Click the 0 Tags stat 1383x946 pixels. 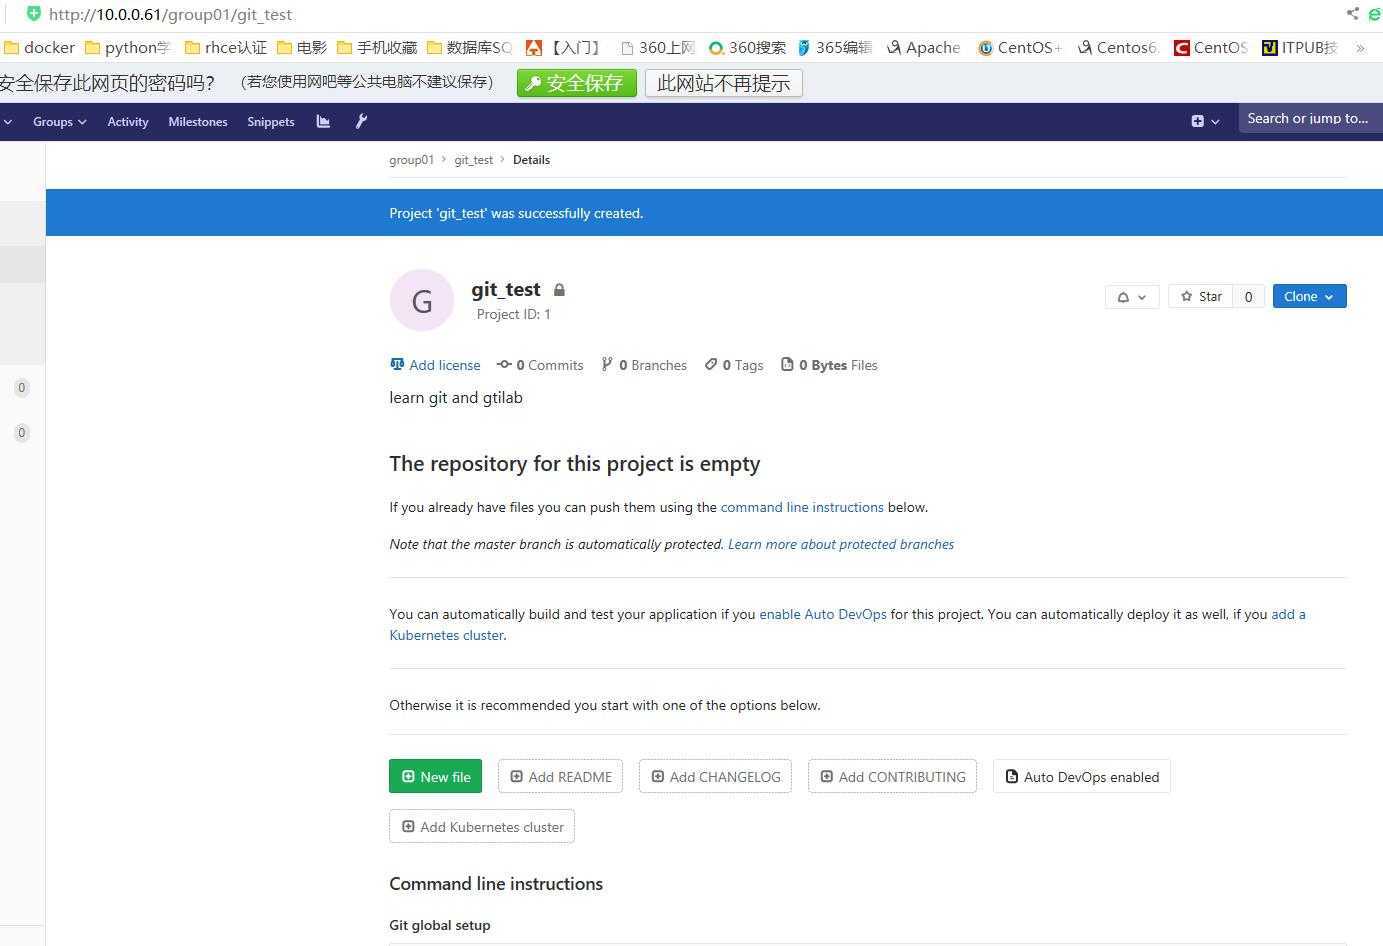734,365
